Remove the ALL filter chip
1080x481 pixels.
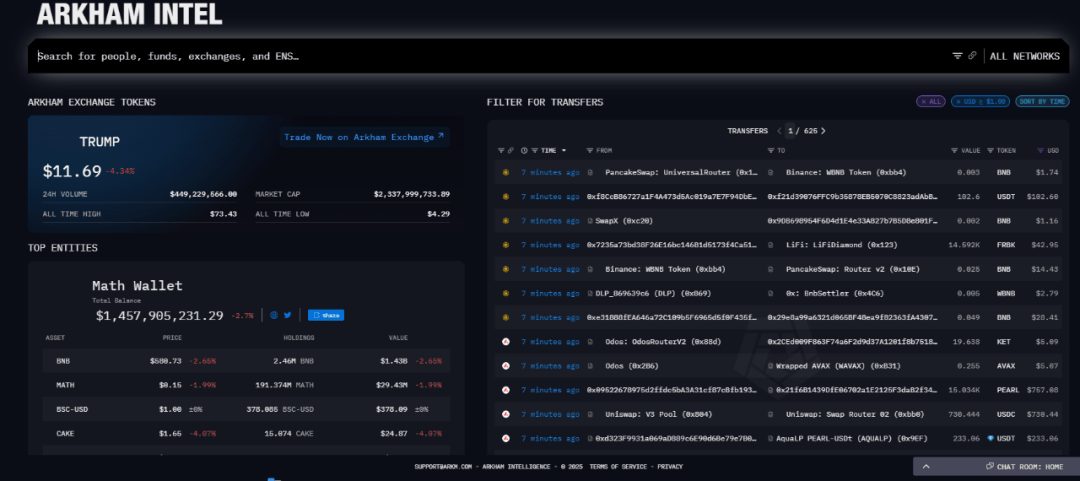(x=931, y=101)
